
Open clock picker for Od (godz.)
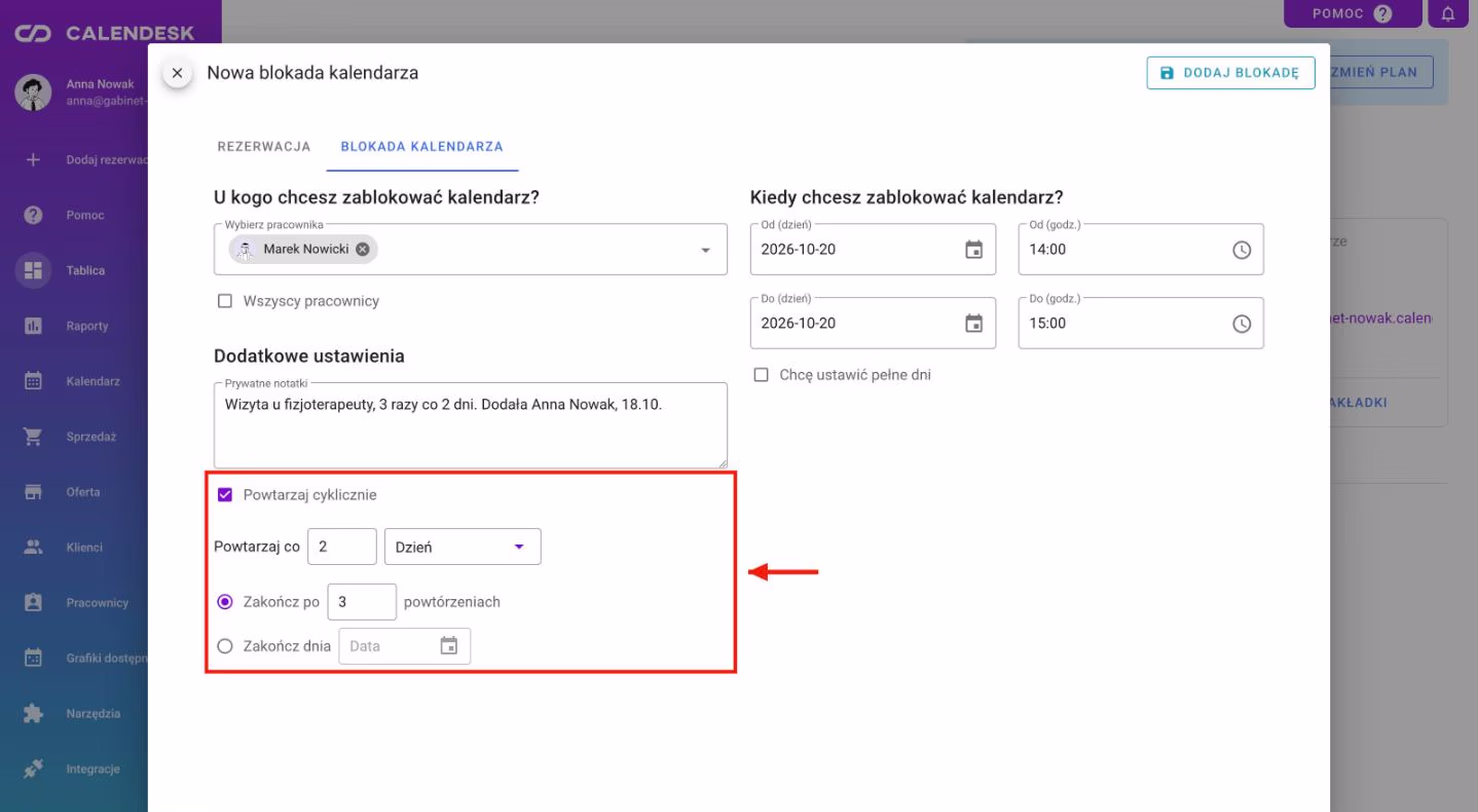tap(1242, 250)
